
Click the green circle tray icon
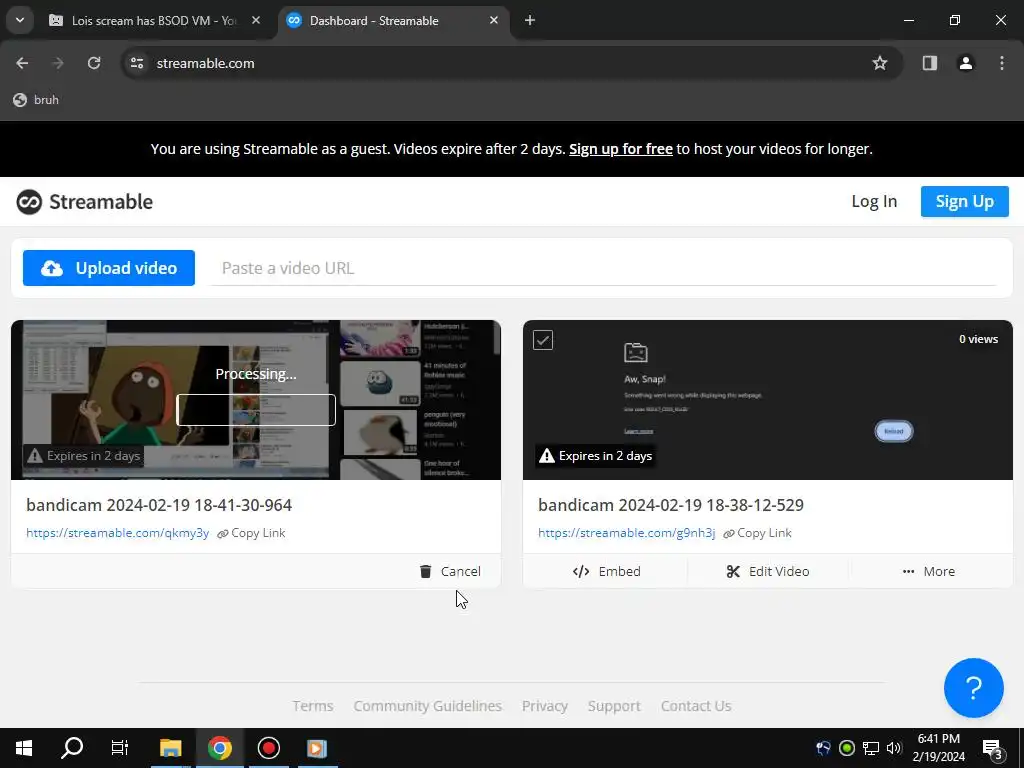coord(846,748)
